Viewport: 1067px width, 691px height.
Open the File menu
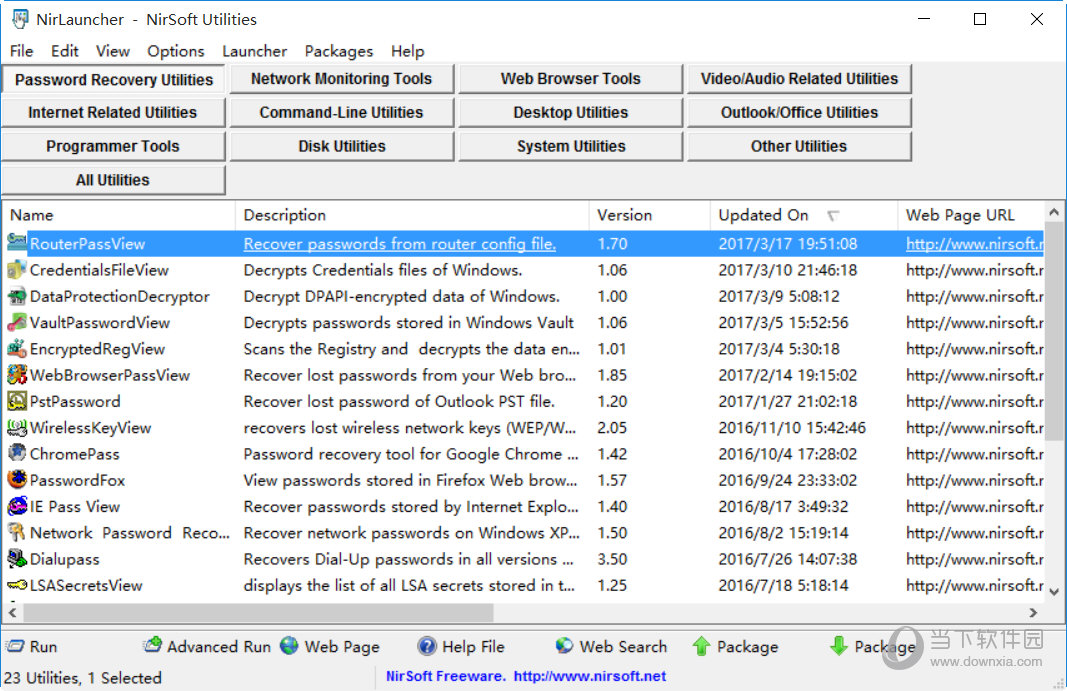pyautogui.click(x=21, y=51)
